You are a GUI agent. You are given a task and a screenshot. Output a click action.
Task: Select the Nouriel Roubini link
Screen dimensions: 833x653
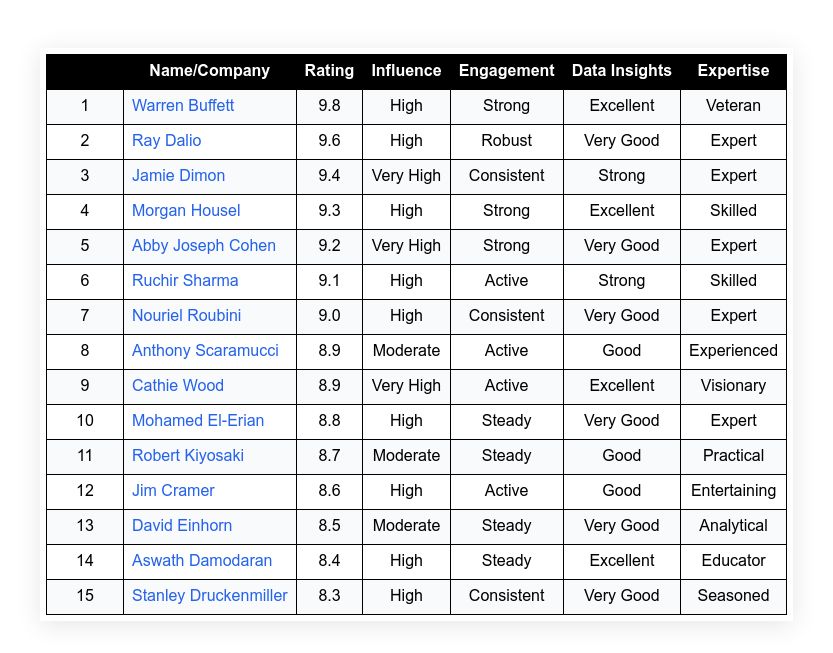[186, 315]
